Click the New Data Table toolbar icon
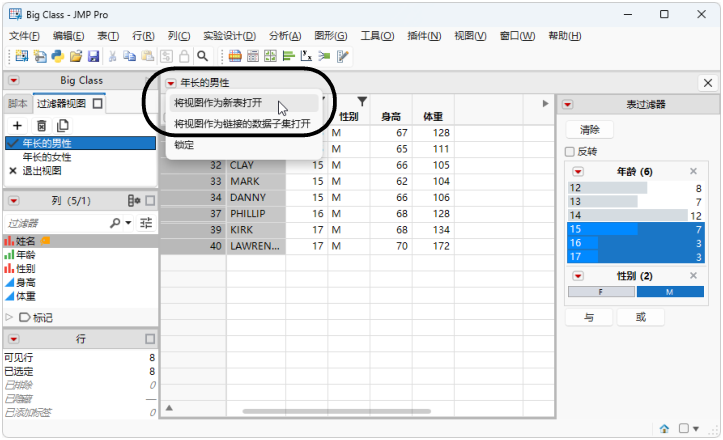The image size is (723, 440). point(22,56)
